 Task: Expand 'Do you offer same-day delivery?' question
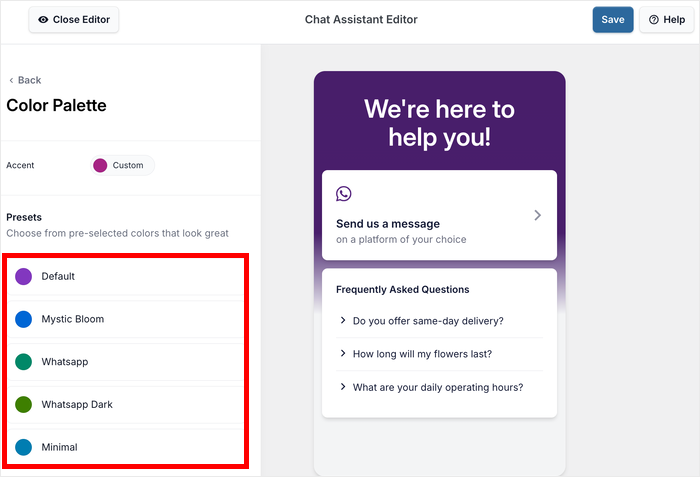(x=428, y=321)
